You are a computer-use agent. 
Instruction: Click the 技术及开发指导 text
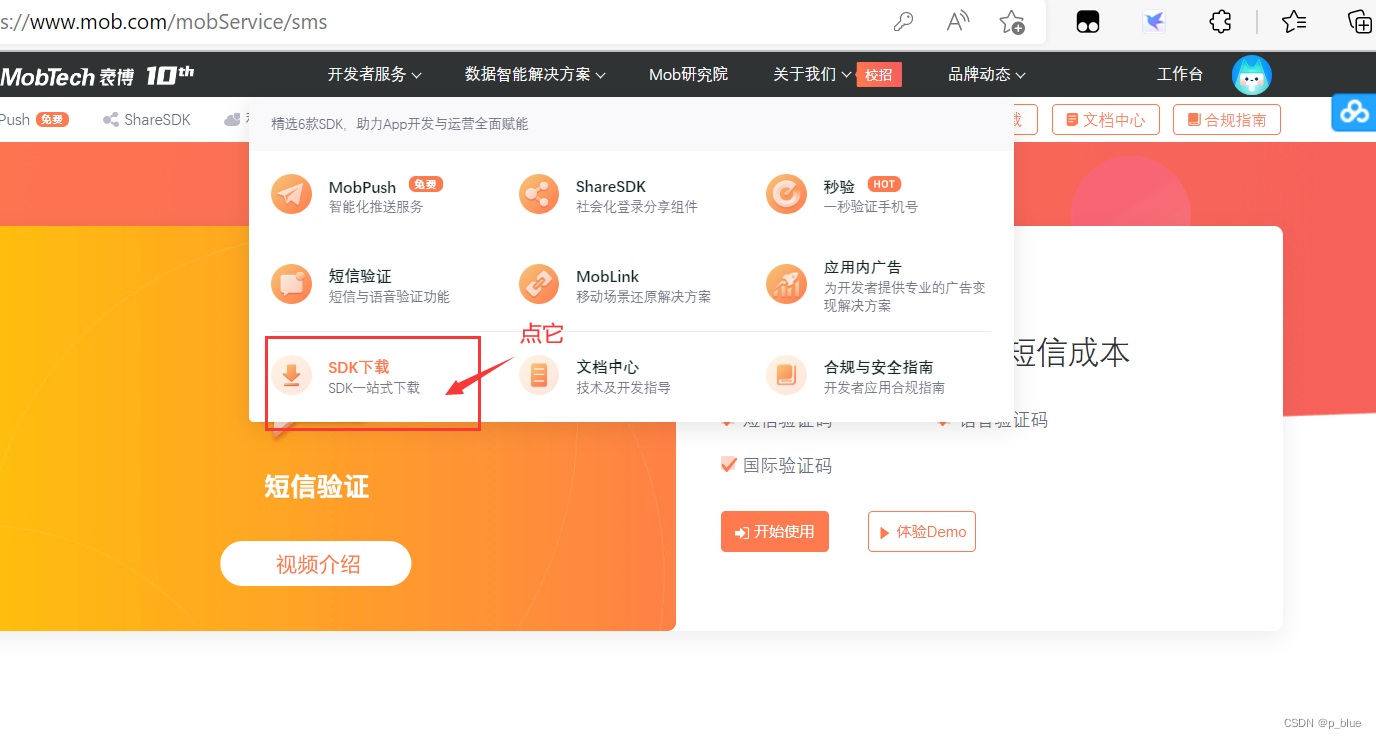tap(623, 388)
